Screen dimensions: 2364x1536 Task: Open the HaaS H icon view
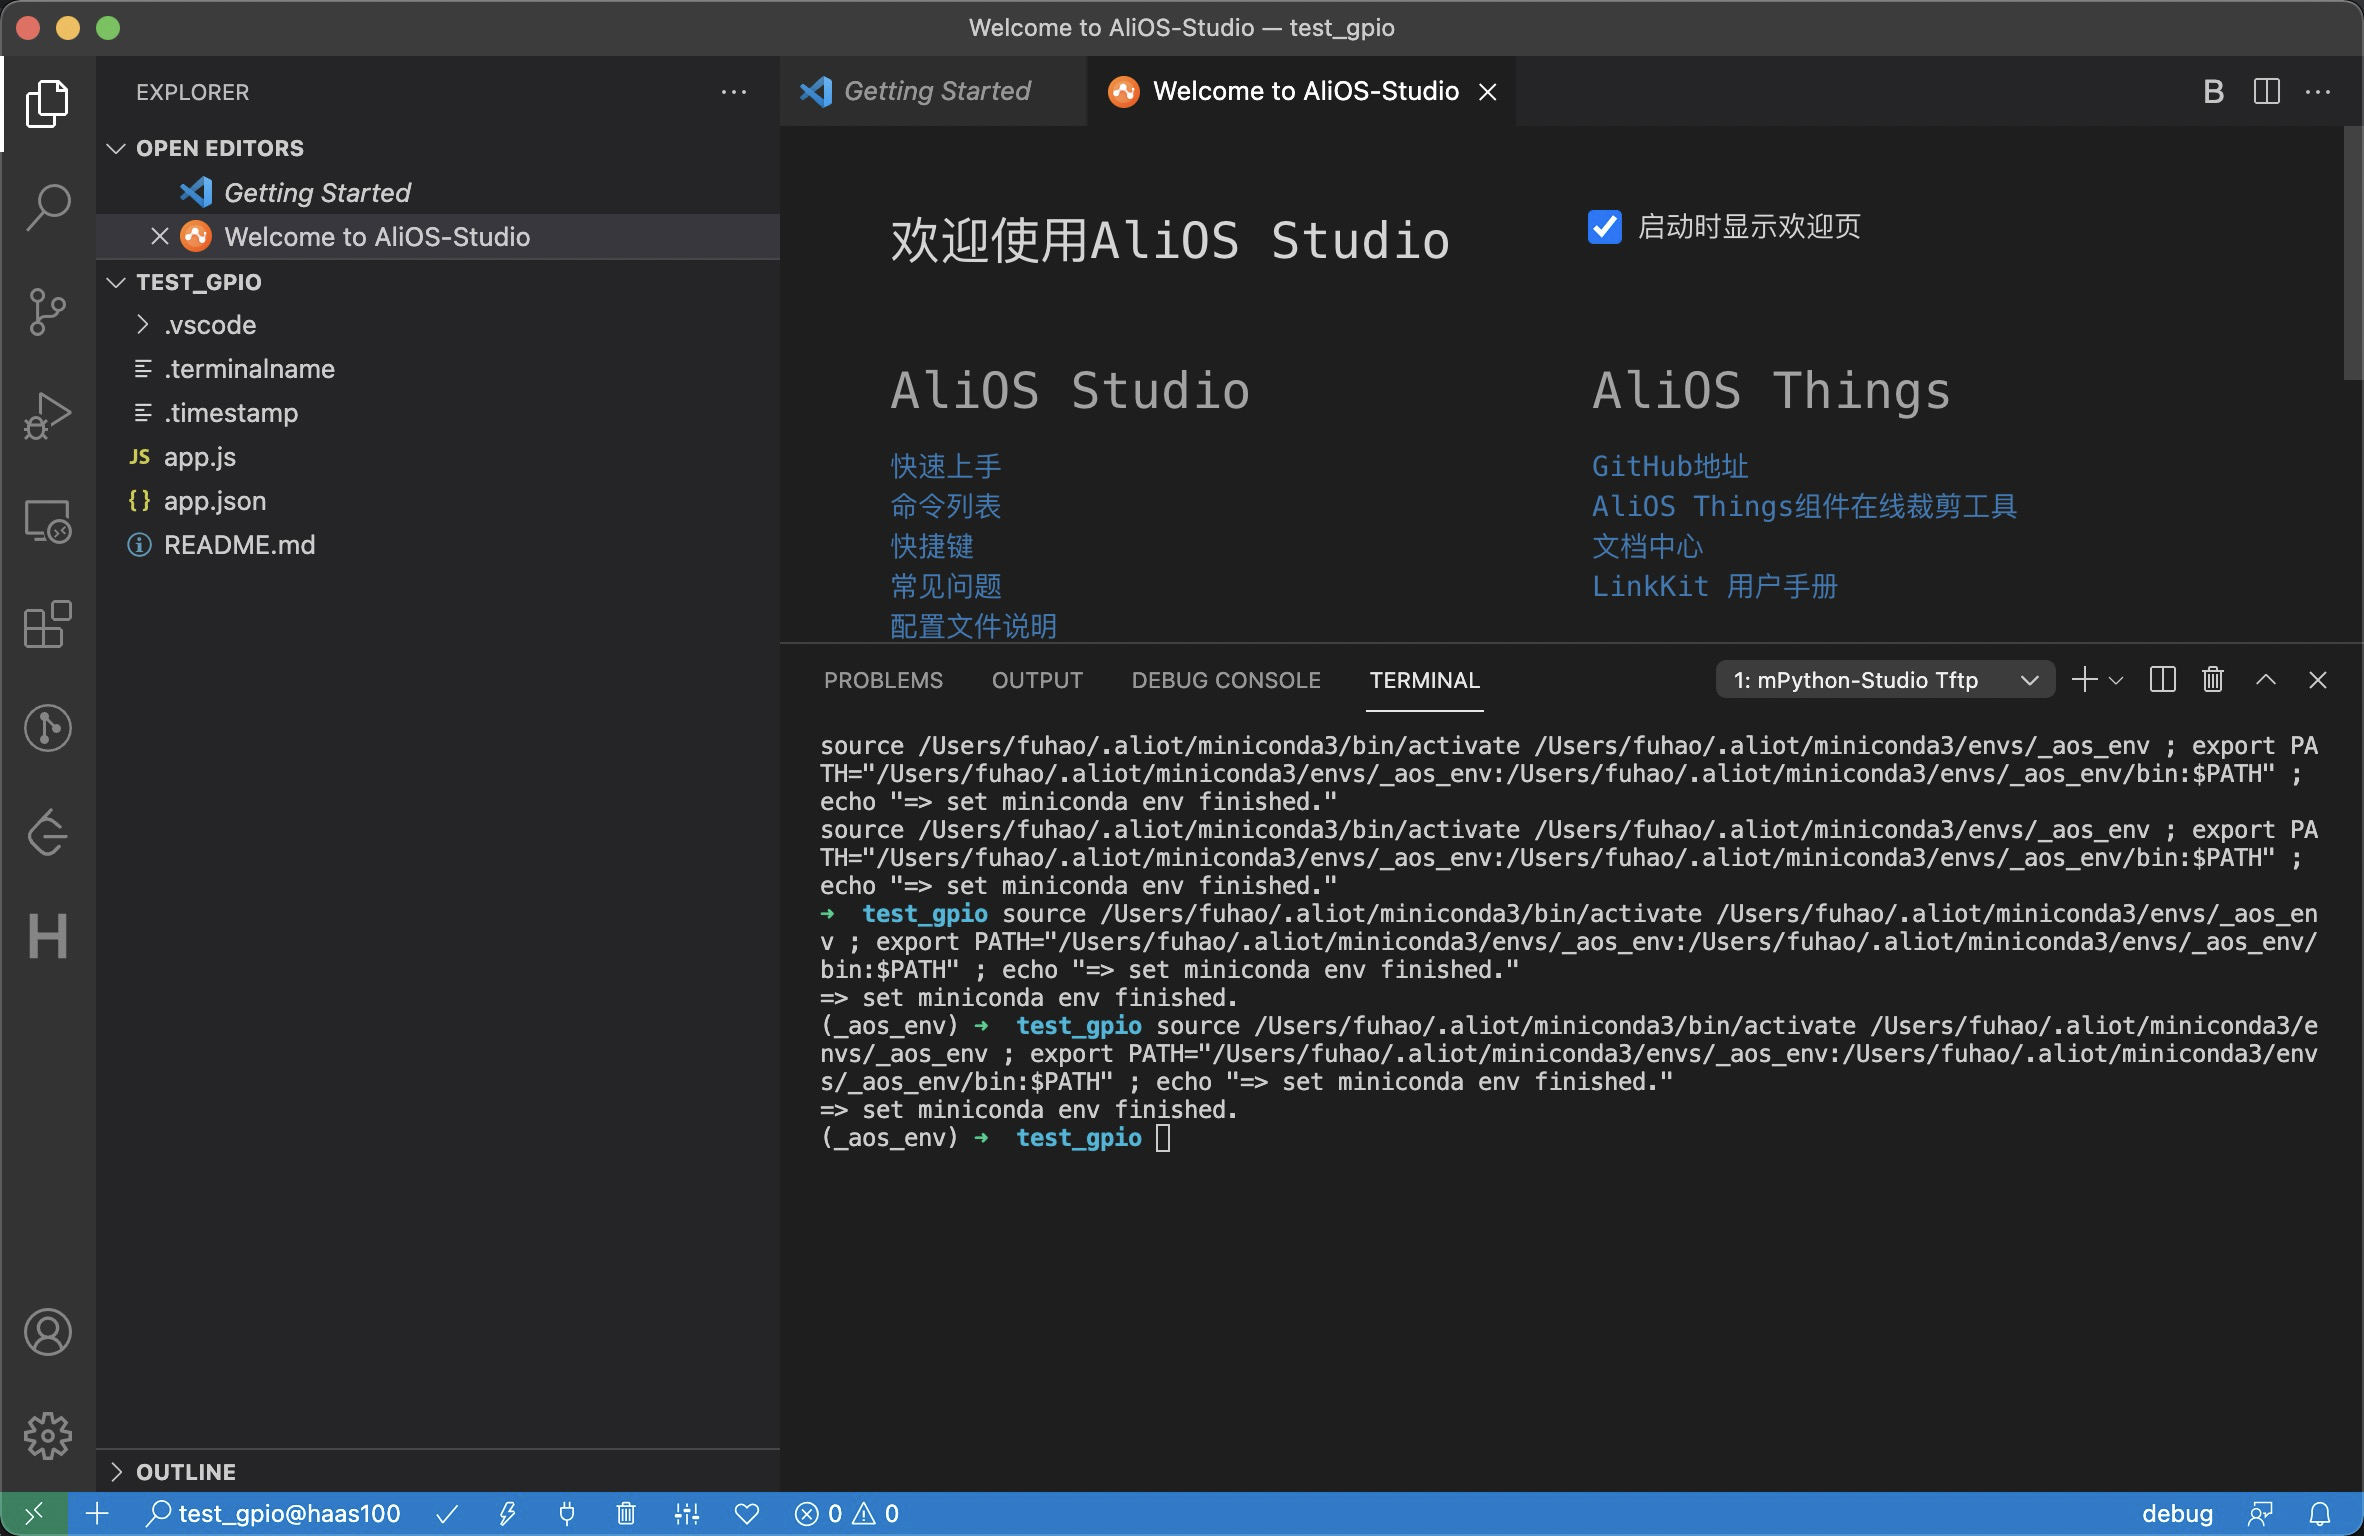point(47,936)
